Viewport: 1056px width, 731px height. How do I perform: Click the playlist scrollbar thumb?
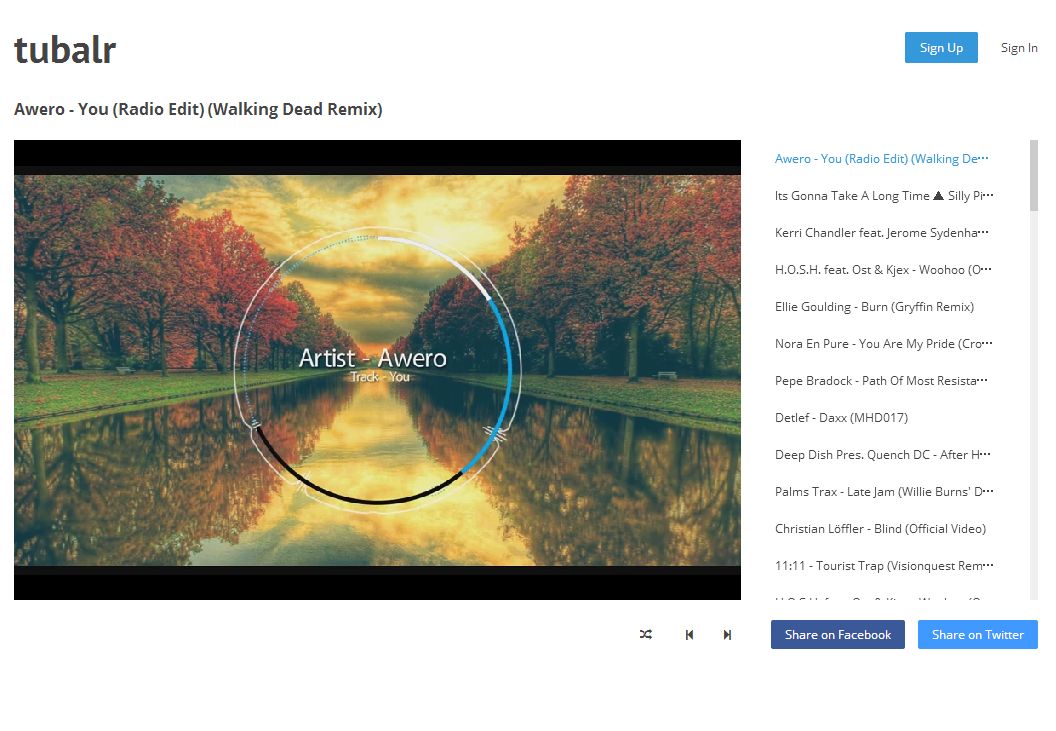[1034, 175]
